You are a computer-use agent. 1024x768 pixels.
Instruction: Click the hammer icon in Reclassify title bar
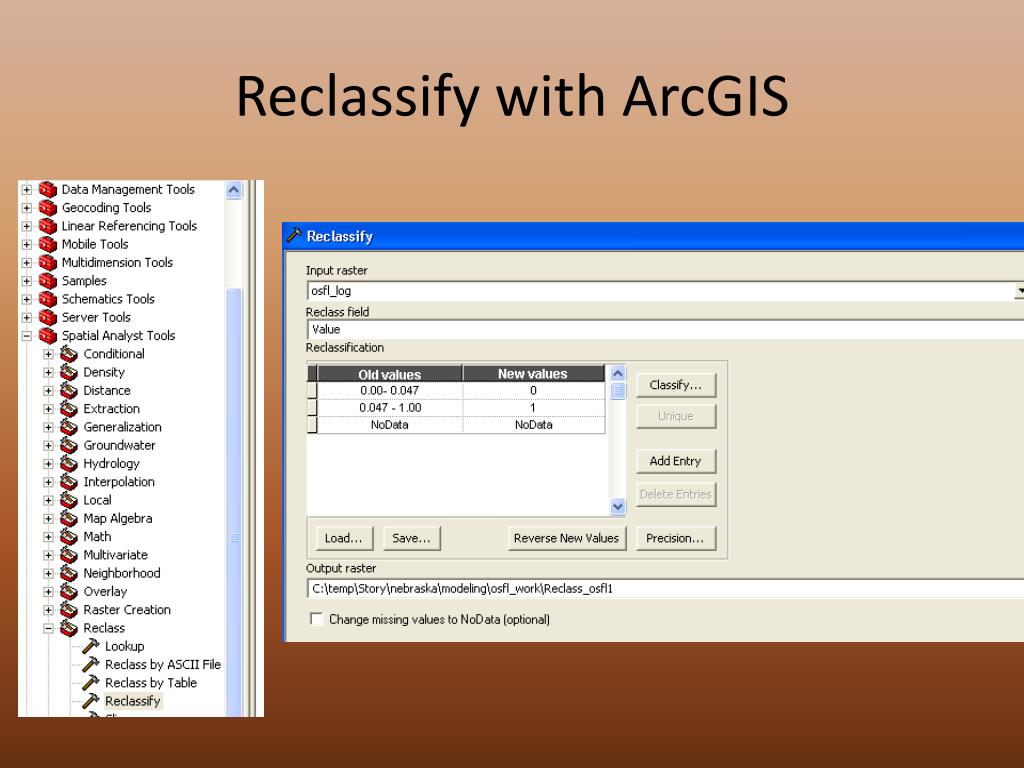click(295, 235)
